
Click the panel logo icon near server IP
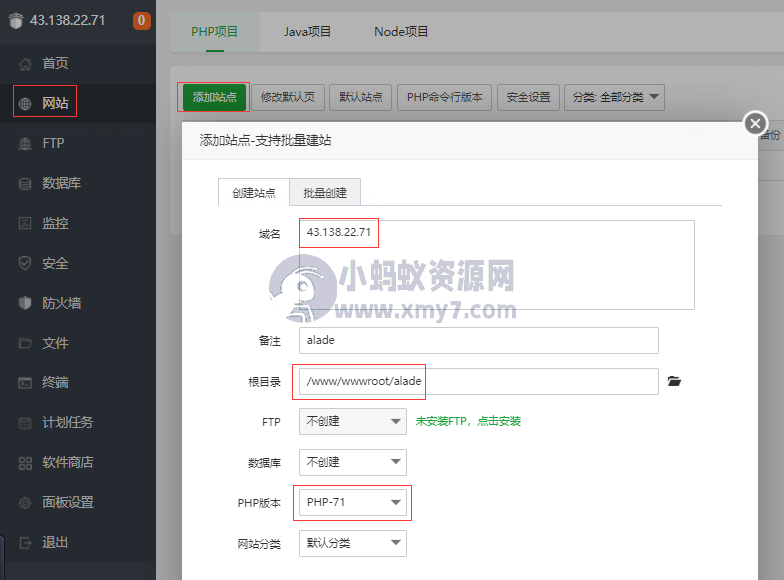pos(16,20)
